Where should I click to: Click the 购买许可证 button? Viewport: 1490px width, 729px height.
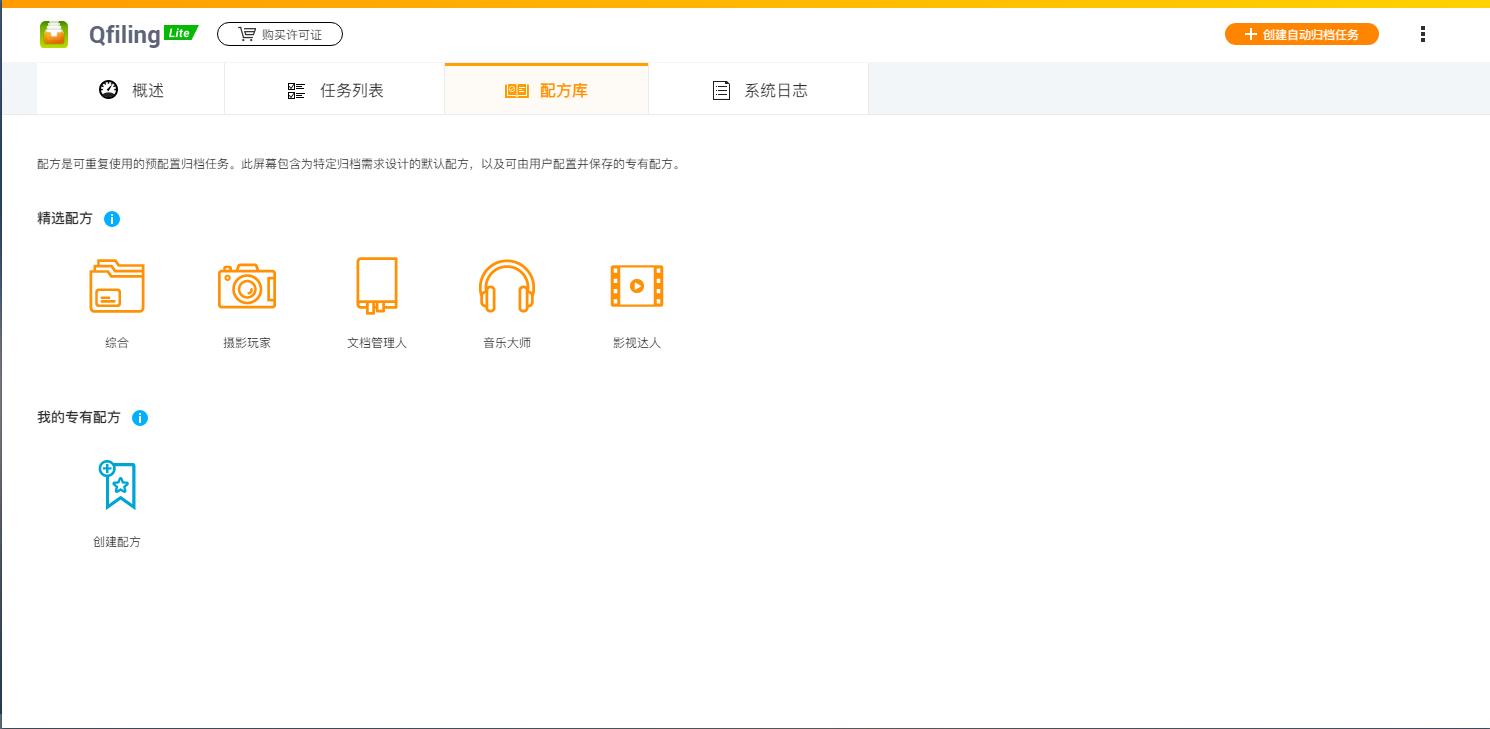[279, 33]
